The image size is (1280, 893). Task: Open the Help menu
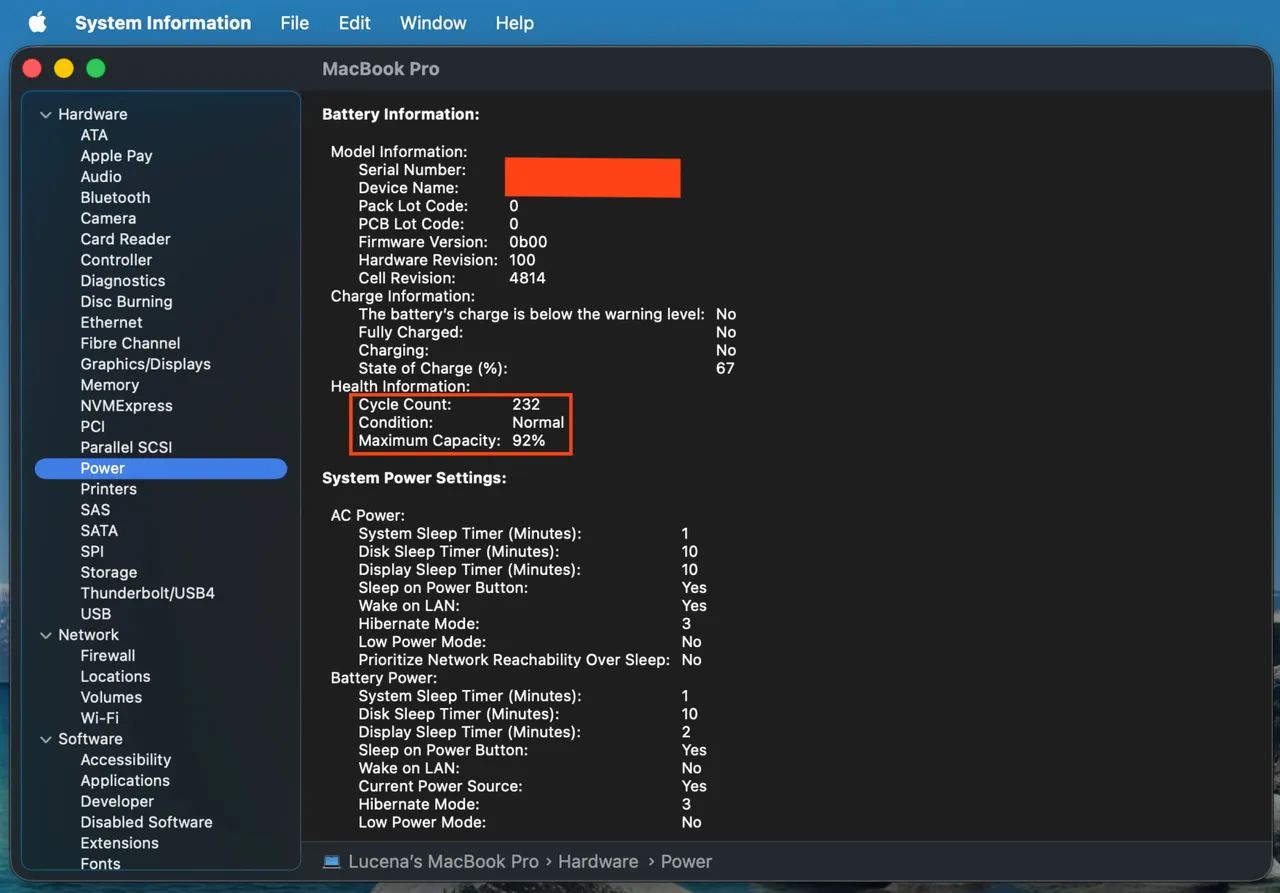pos(514,22)
